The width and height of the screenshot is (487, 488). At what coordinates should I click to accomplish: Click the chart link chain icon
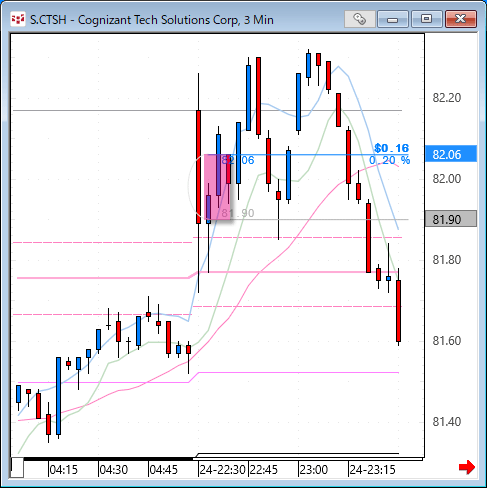[x=359, y=19]
